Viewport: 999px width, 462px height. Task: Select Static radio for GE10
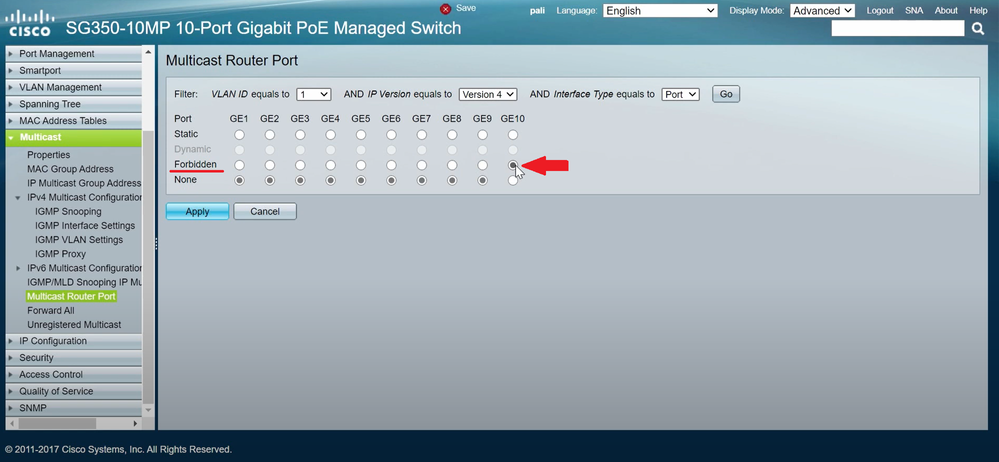[513, 134]
